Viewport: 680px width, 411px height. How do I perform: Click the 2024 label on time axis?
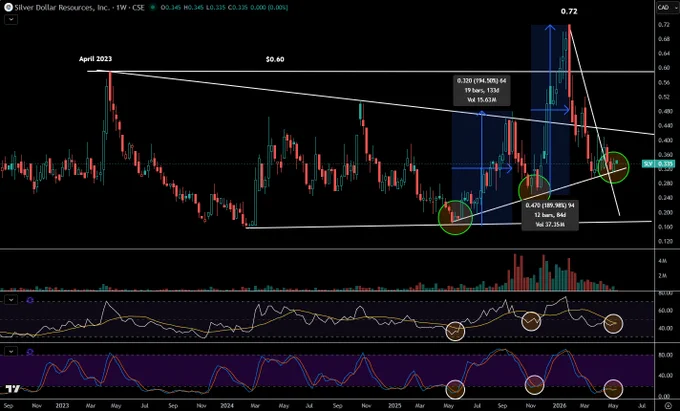(227, 406)
